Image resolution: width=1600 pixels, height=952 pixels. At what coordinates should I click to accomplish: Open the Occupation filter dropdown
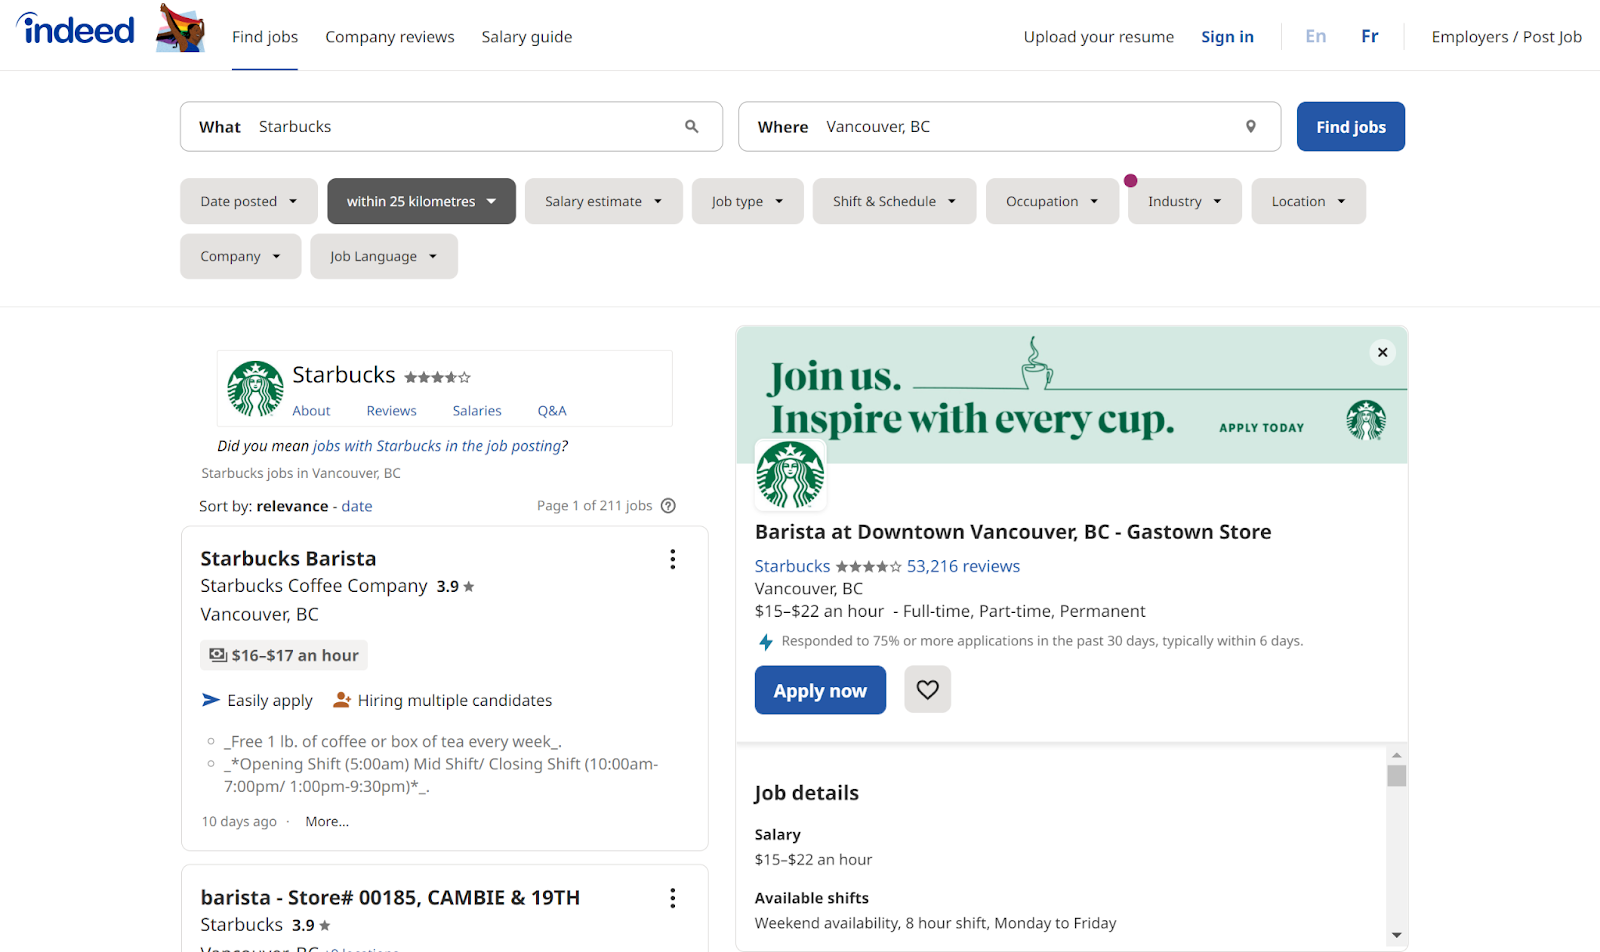1052,201
